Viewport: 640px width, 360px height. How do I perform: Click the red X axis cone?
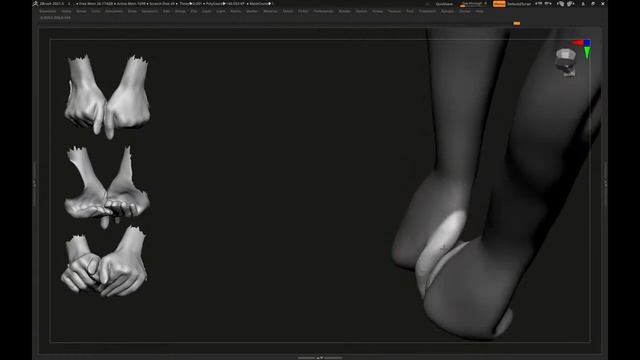(577, 42)
